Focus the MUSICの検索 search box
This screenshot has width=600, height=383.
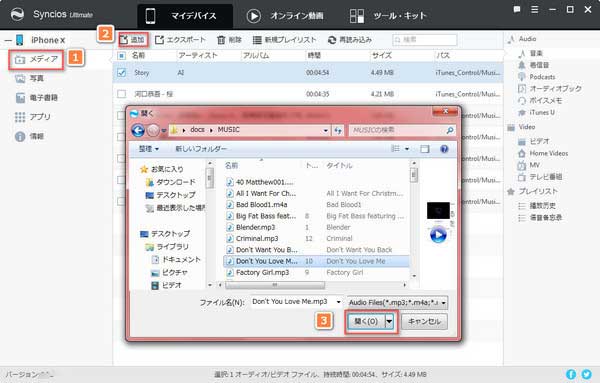[402, 130]
